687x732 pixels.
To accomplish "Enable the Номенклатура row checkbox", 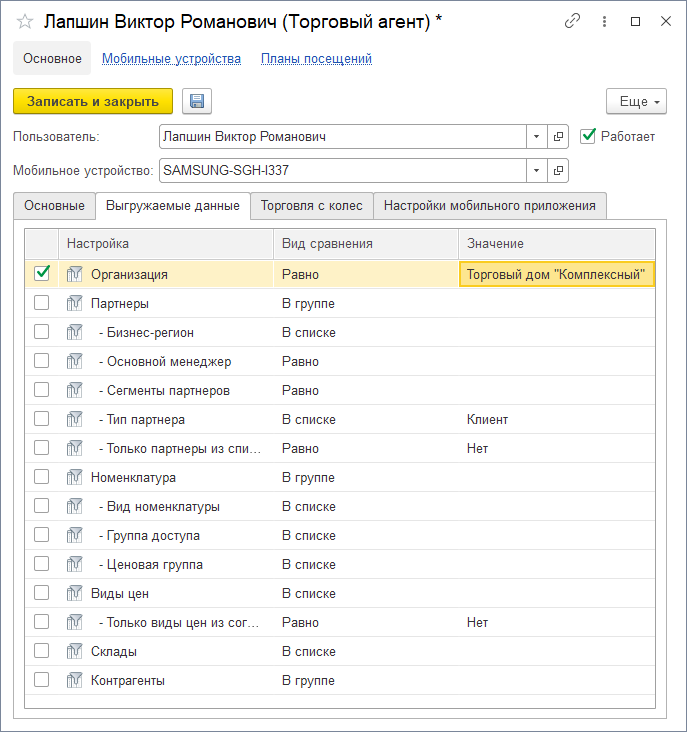I will (x=42, y=477).
